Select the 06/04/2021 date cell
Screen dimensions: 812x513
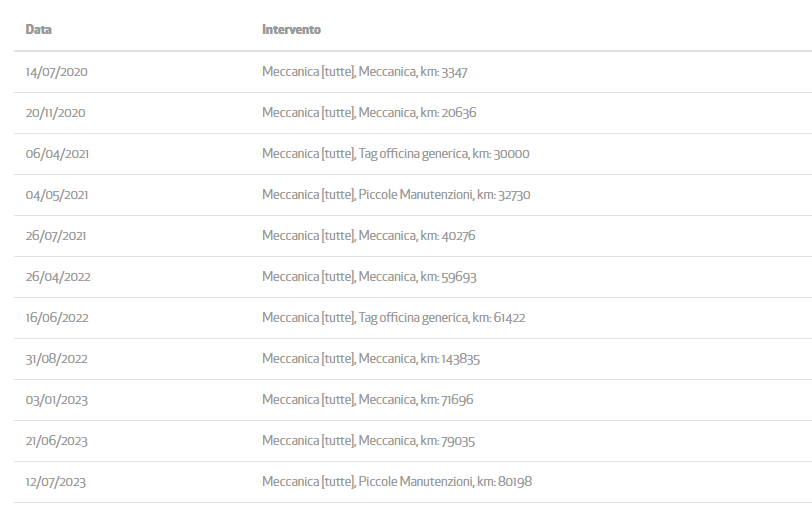pyautogui.click(x=58, y=154)
